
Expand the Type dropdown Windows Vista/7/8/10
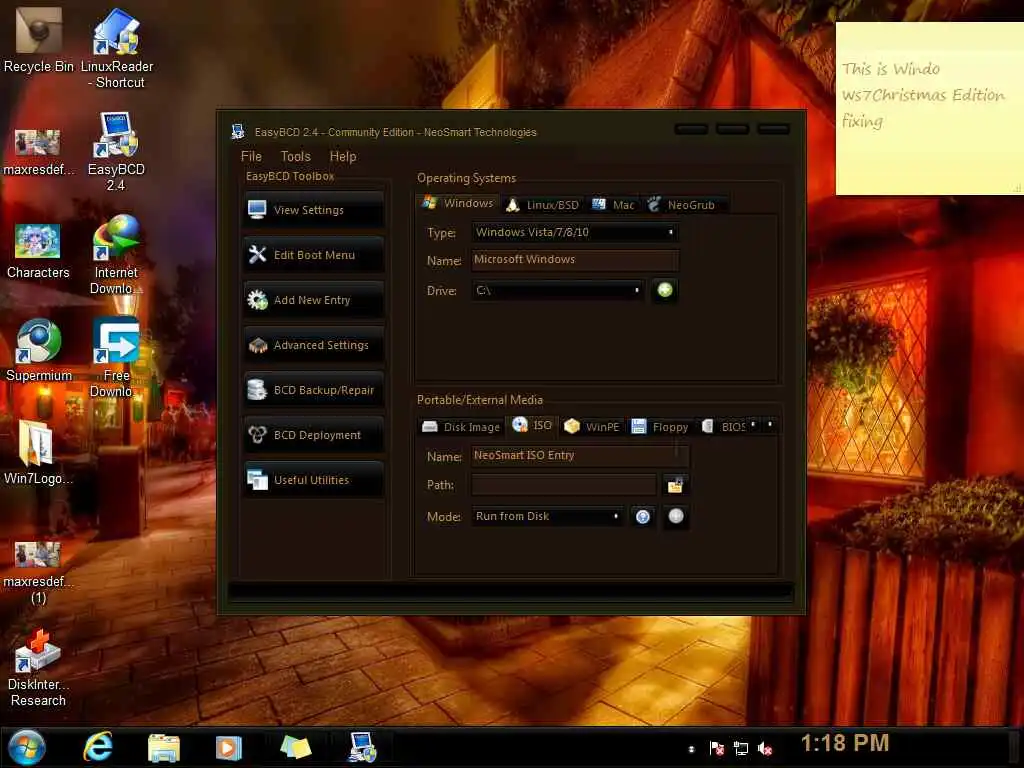[x=575, y=232]
